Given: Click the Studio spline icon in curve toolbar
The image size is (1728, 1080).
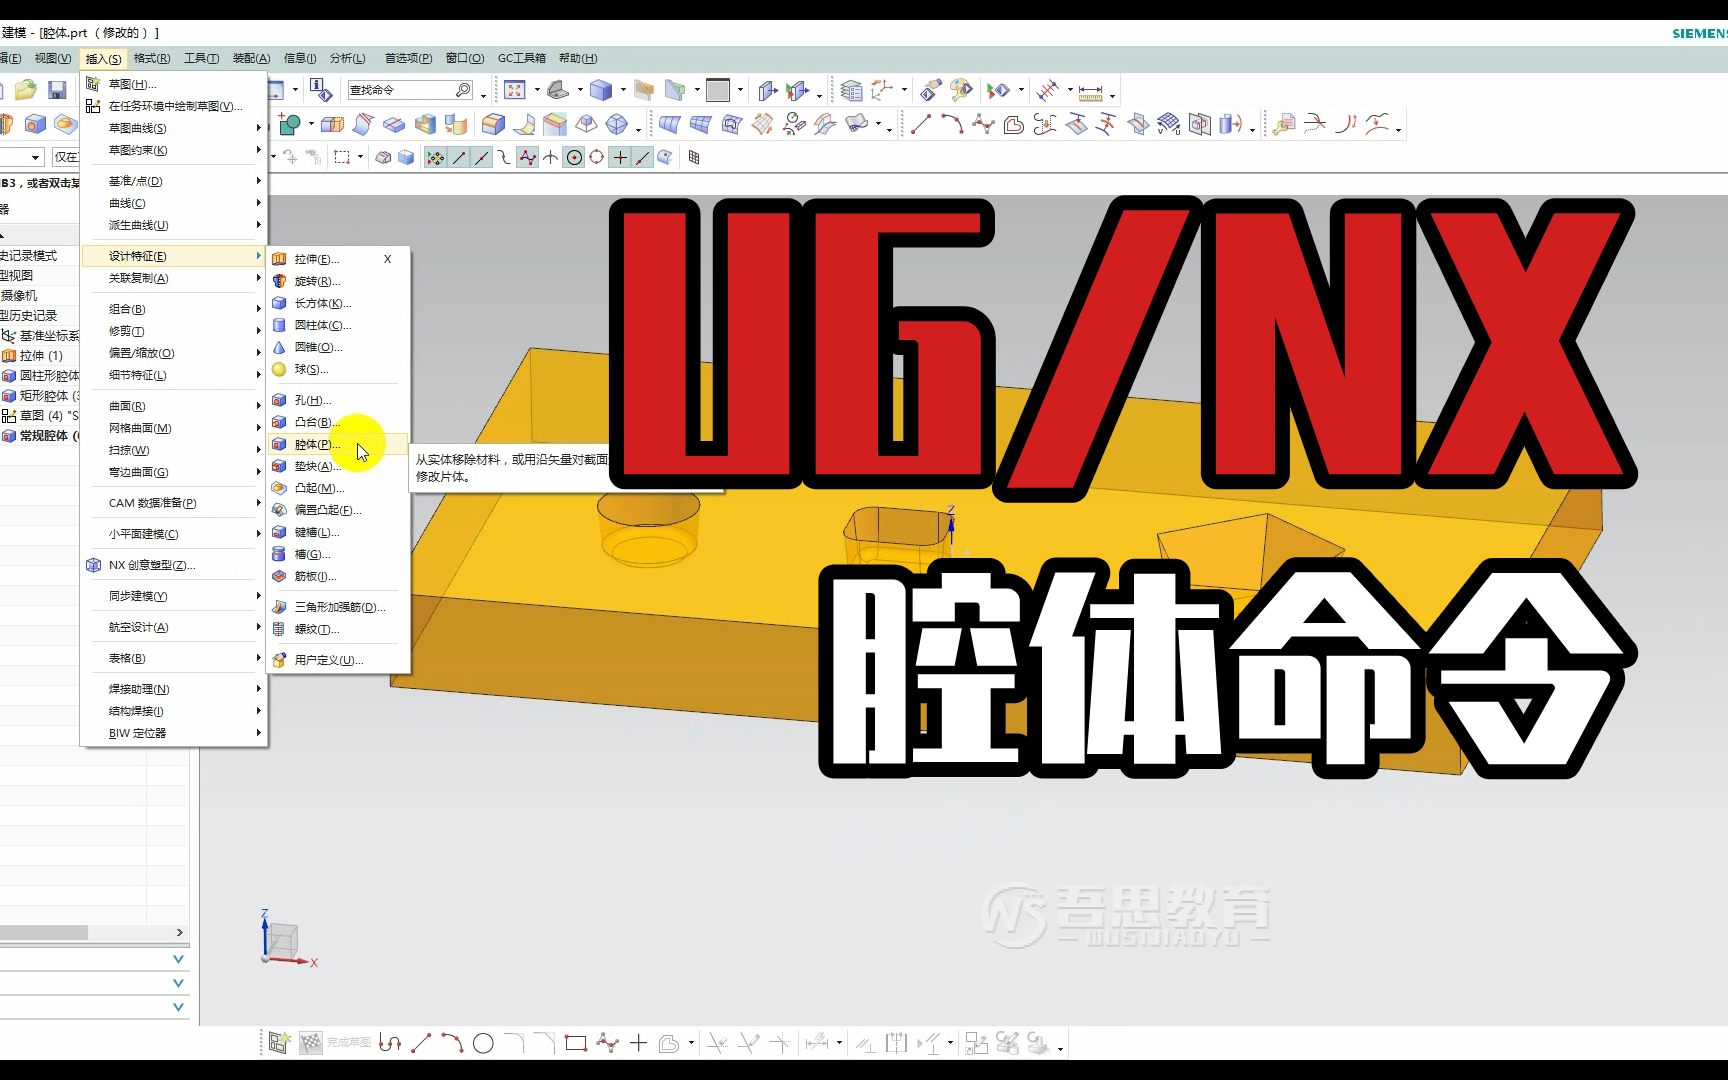Looking at the screenshot, I should pyautogui.click(x=984, y=124).
